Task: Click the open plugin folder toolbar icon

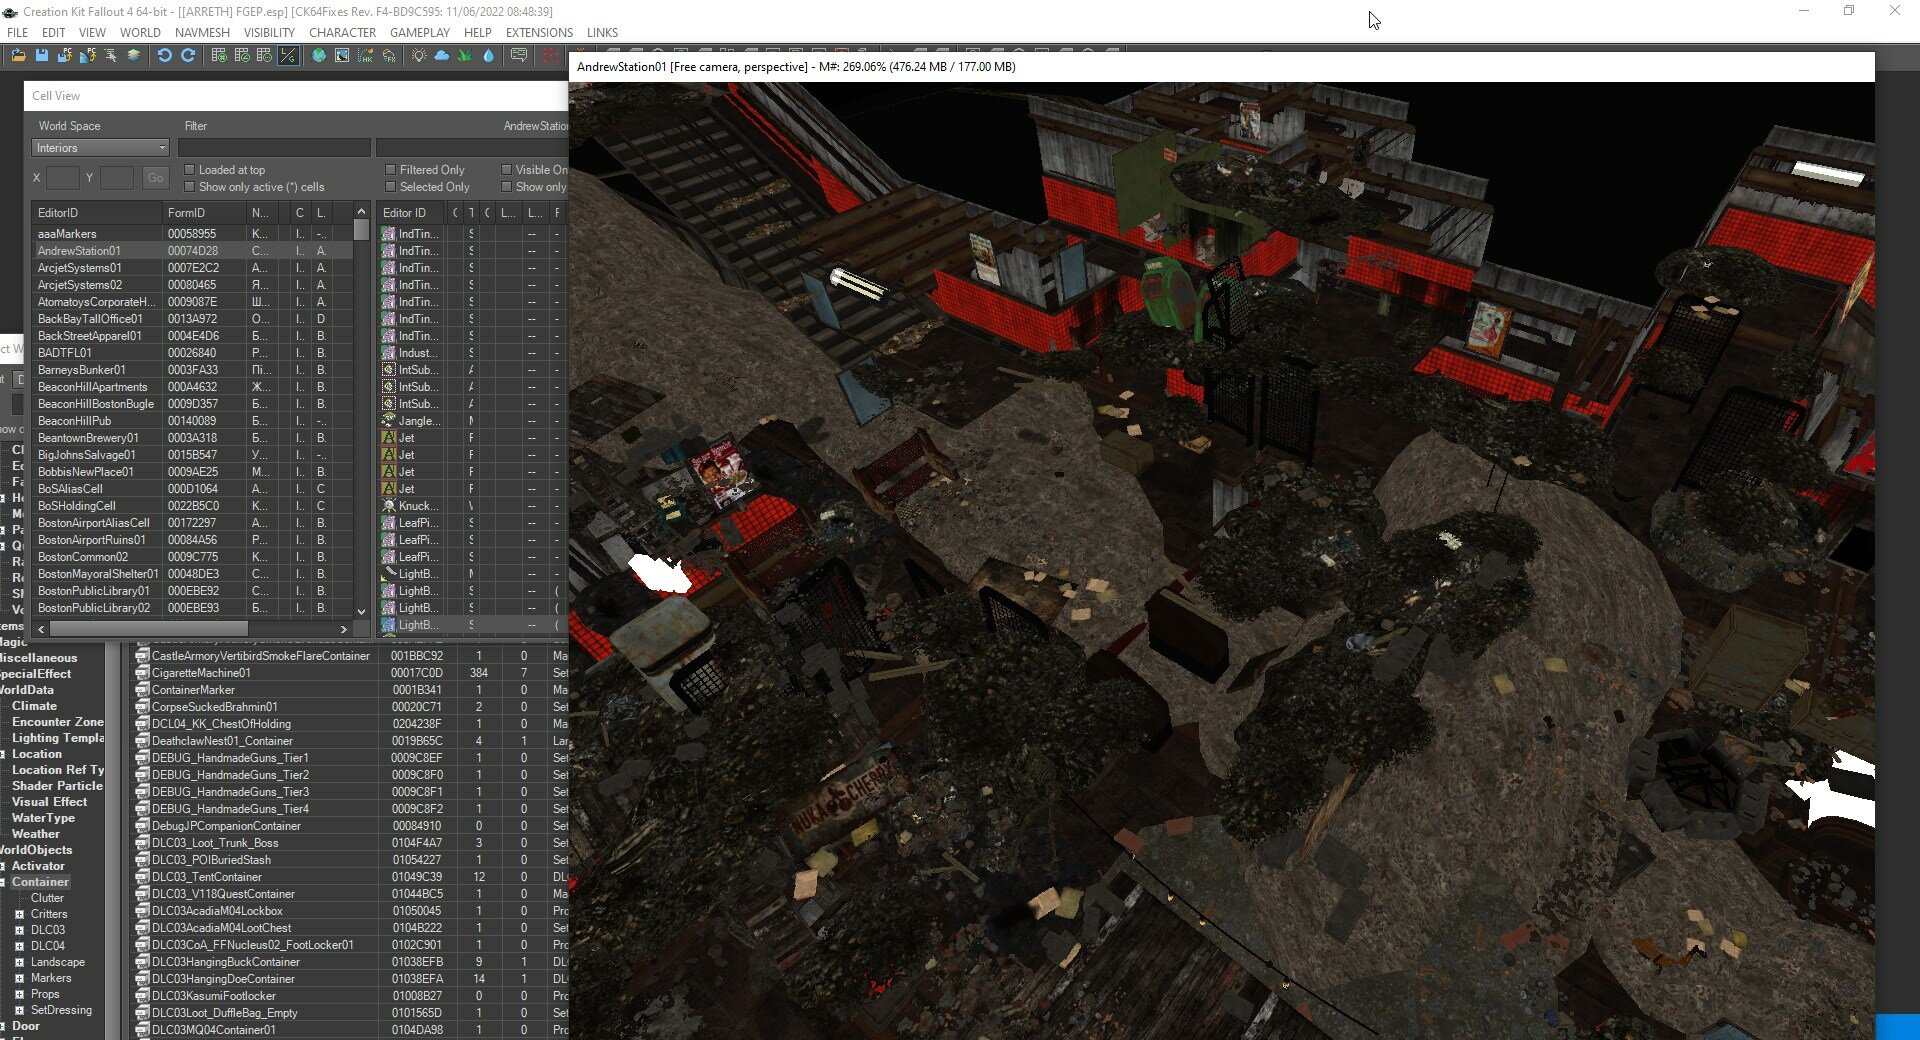Action: [18, 56]
